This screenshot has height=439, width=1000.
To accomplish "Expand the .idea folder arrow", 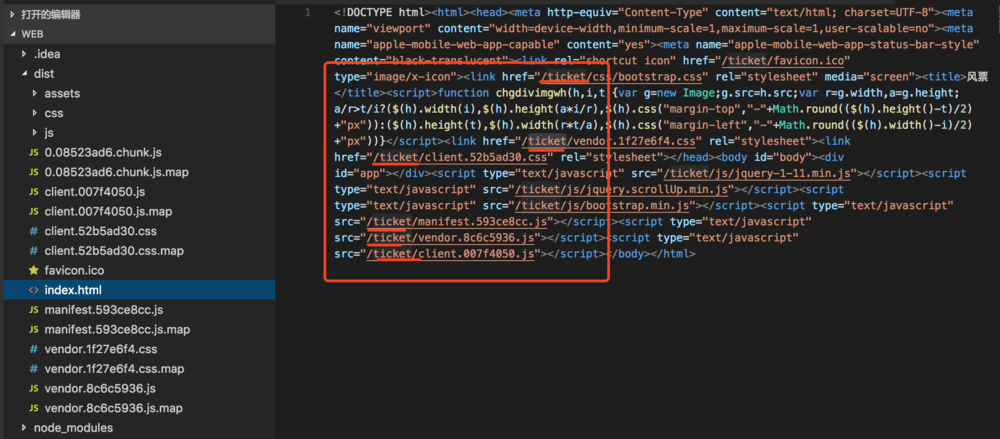I will point(24,54).
